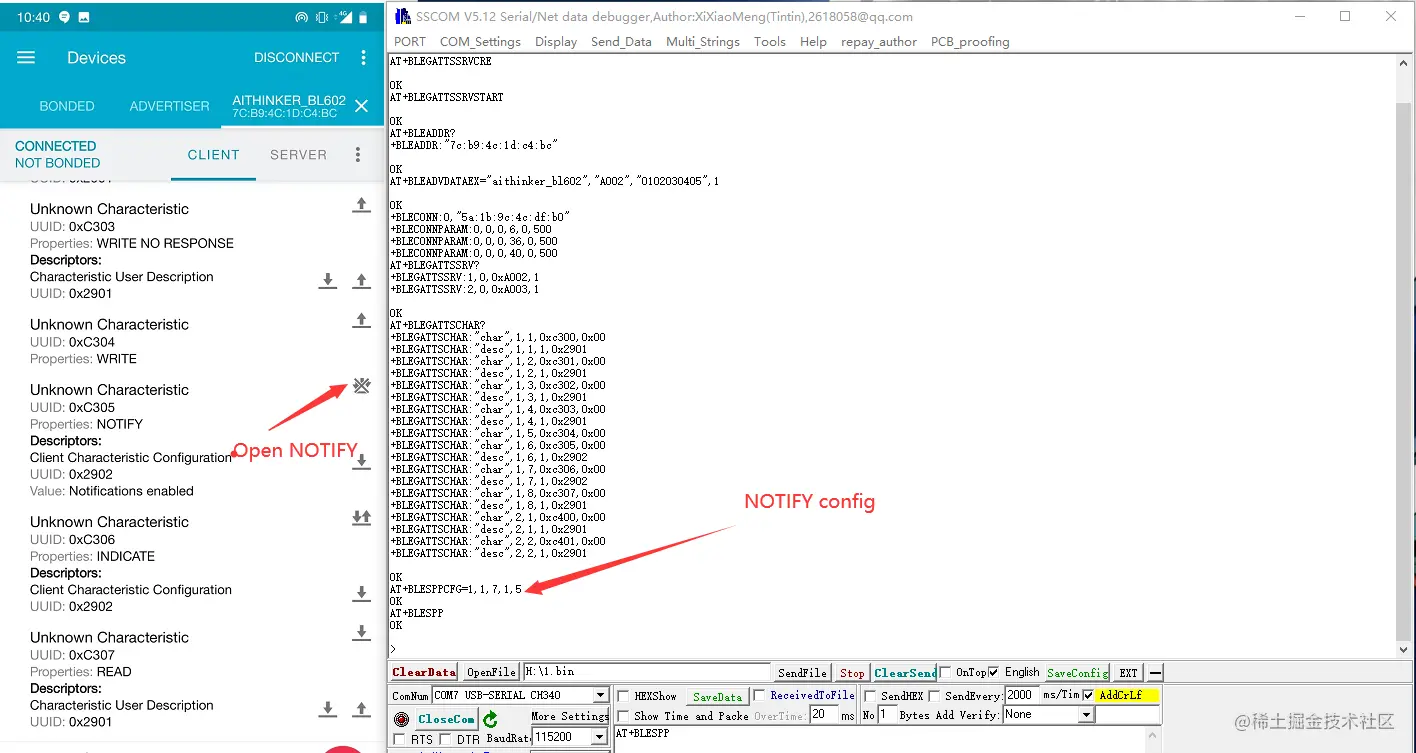1416x753 pixels.
Task: Enable the Show Time and Packe checkbox
Action: click(x=624, y=716)
